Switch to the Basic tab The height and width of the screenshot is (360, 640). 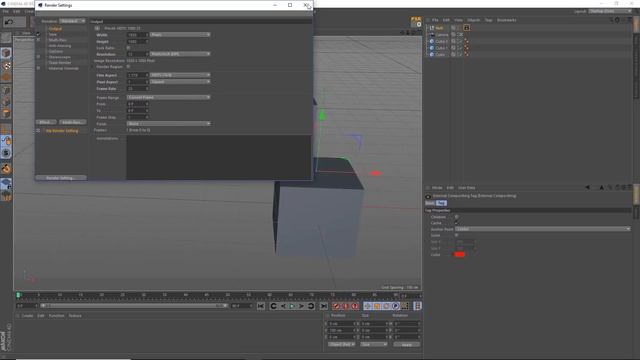[430, 203]
